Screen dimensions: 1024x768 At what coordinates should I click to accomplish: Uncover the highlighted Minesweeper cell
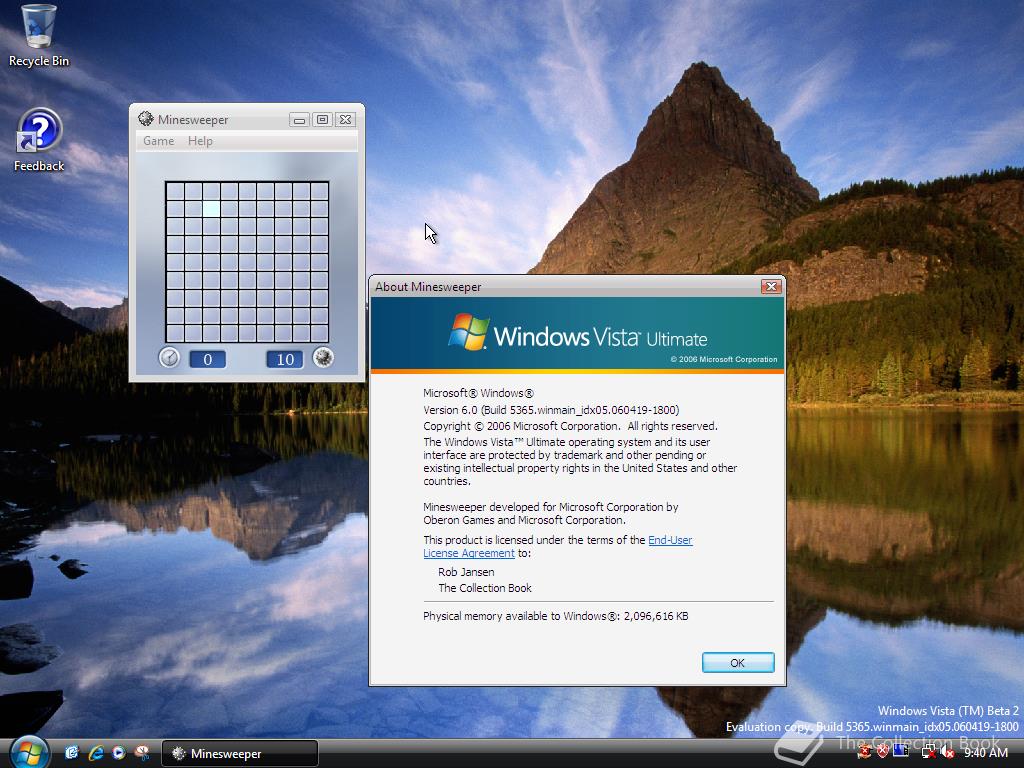pos(211,209)
